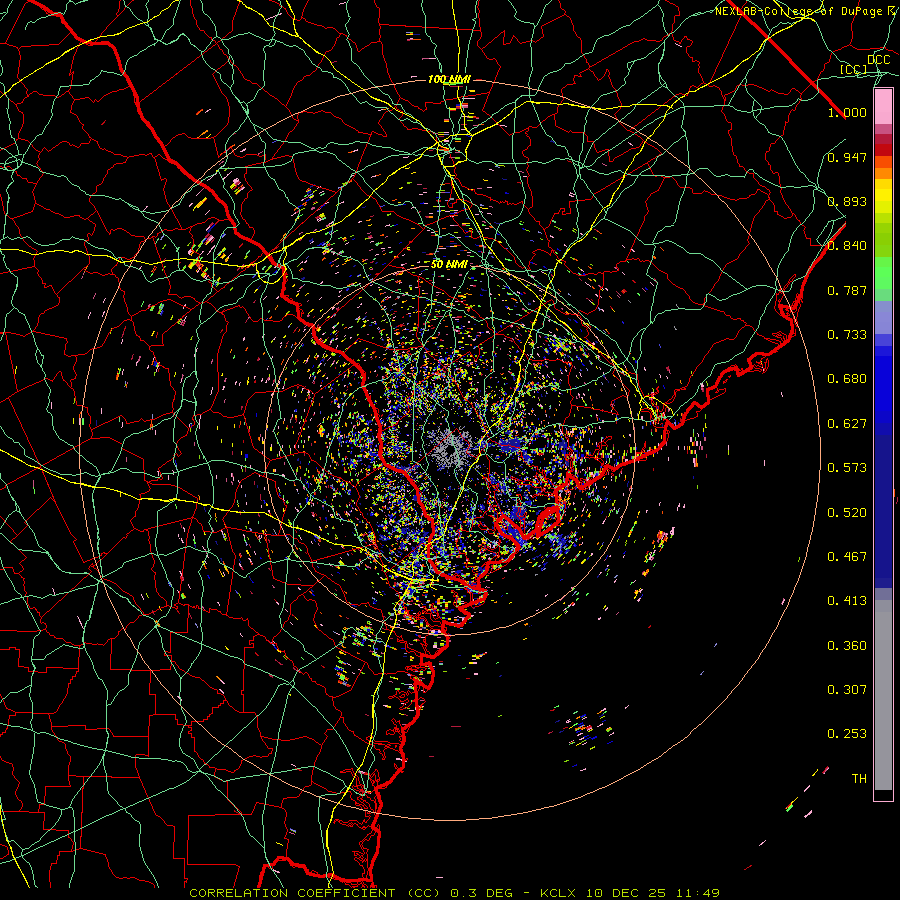Image resolution: width=900 pixels, height=900 pixels.
Task: Click the 0.840 scale value
Action: (847, 246)
